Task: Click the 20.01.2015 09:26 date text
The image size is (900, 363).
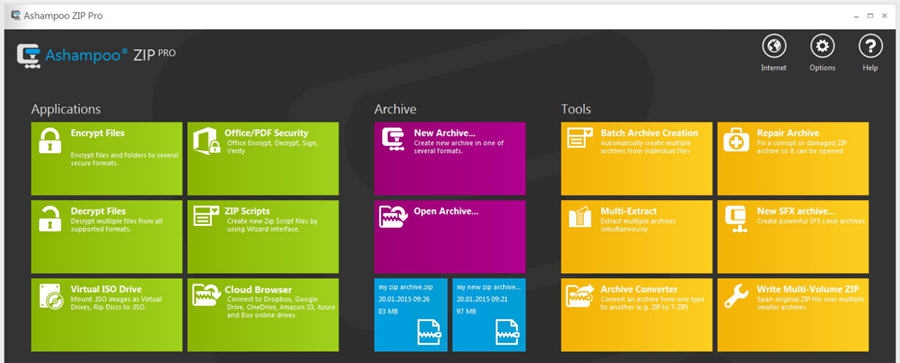Action: (x=404, y=299)
